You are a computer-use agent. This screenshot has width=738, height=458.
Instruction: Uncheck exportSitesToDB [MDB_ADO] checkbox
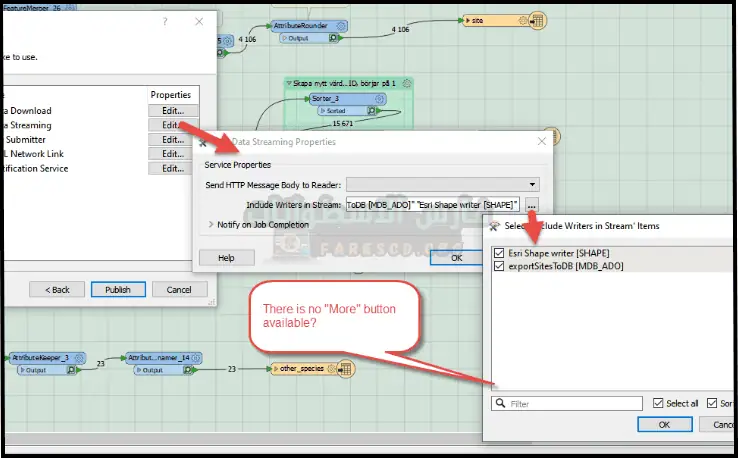click(501, 266)
